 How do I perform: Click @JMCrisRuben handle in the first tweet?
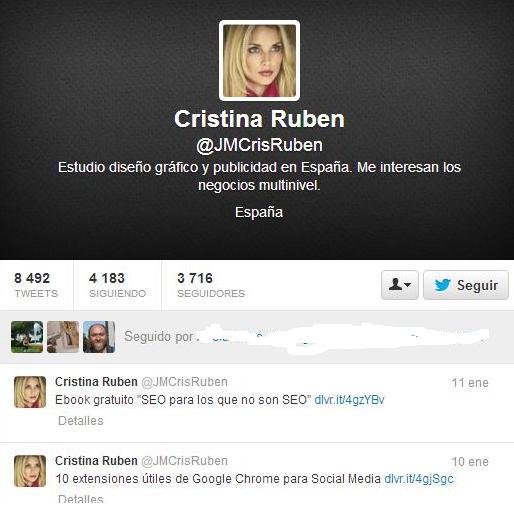(x=184, y=382)
